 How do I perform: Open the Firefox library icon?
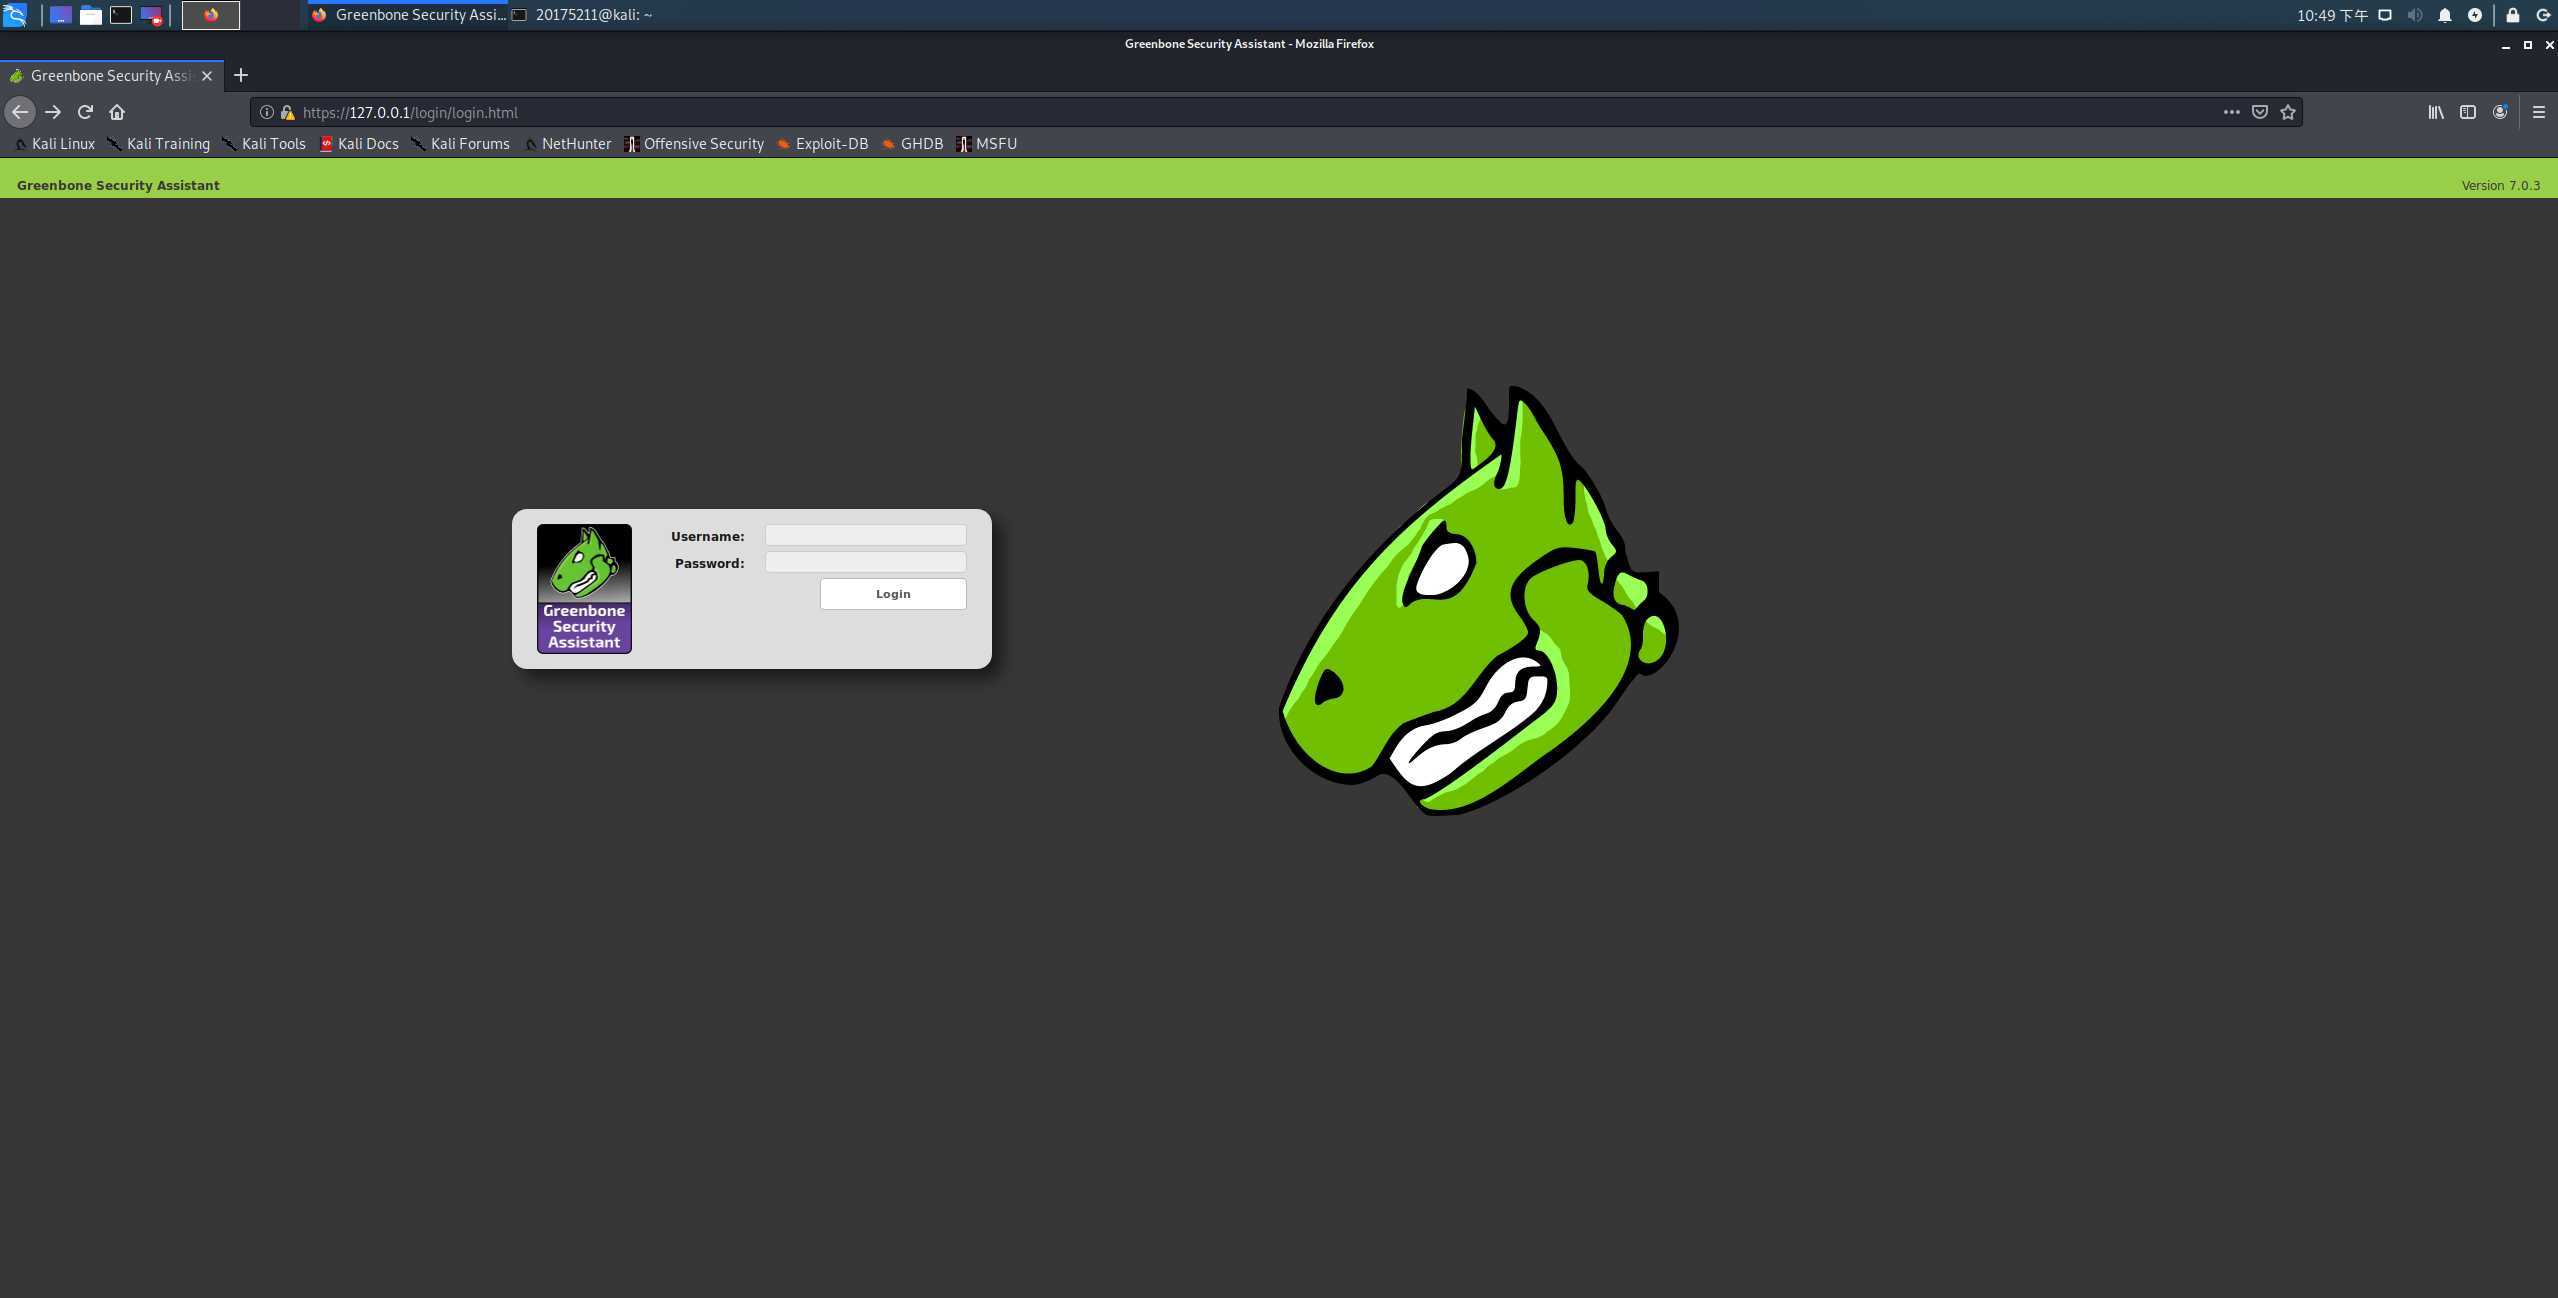tap(2436, 112)
